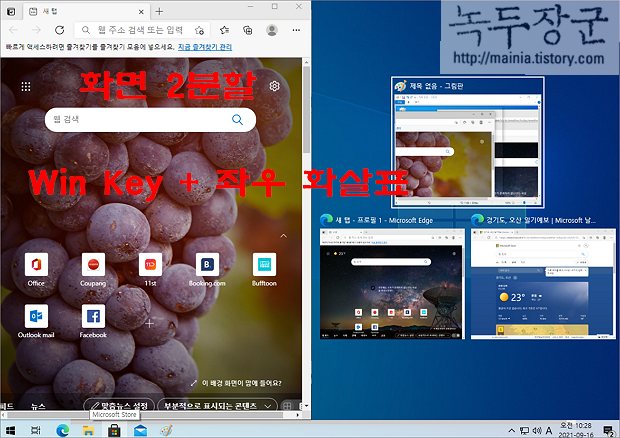Open the Edge profile avatar
620x438 pixels.
pos(272,30)
